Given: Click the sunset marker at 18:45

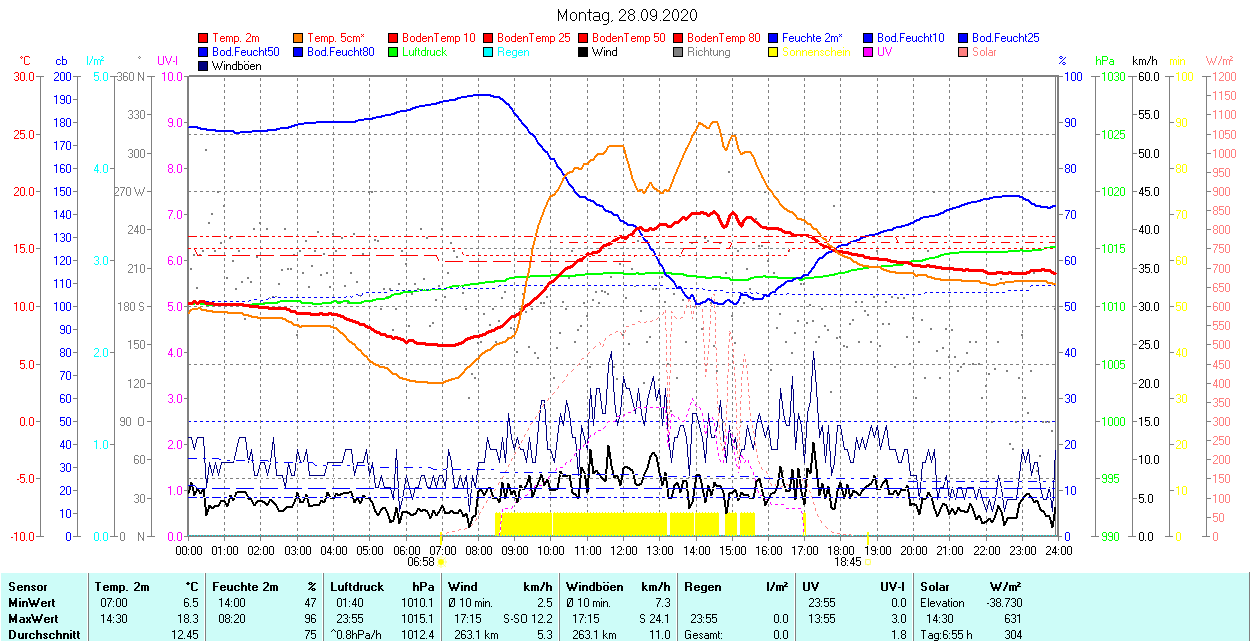Looking at the screenshot, I should click(867, 562).
